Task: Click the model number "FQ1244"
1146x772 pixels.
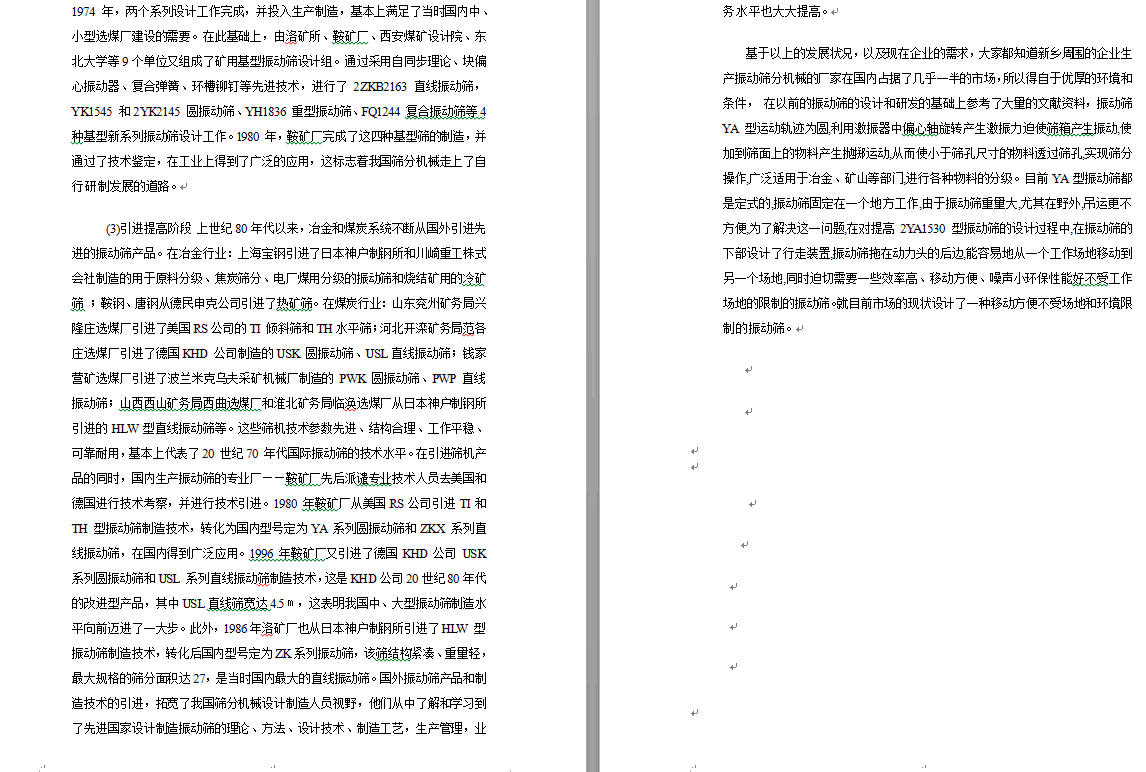Action: tap(380, 112)
